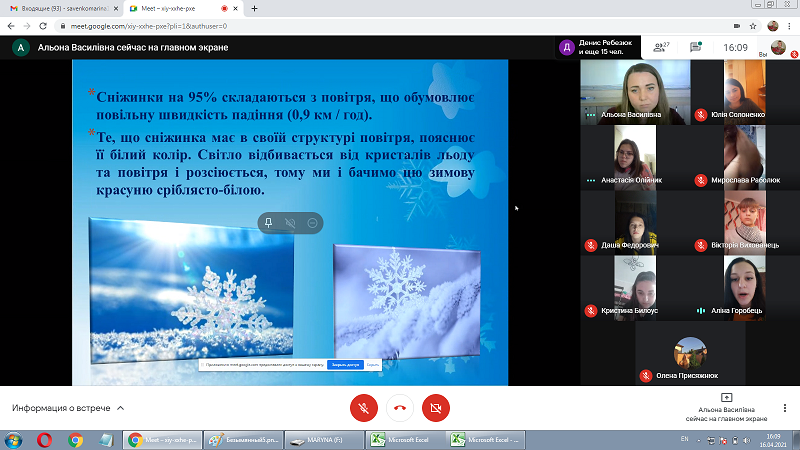Open the second Microsoft Excel taskbar button
This screenshot has width=800, height=450.
pos(486,440)
